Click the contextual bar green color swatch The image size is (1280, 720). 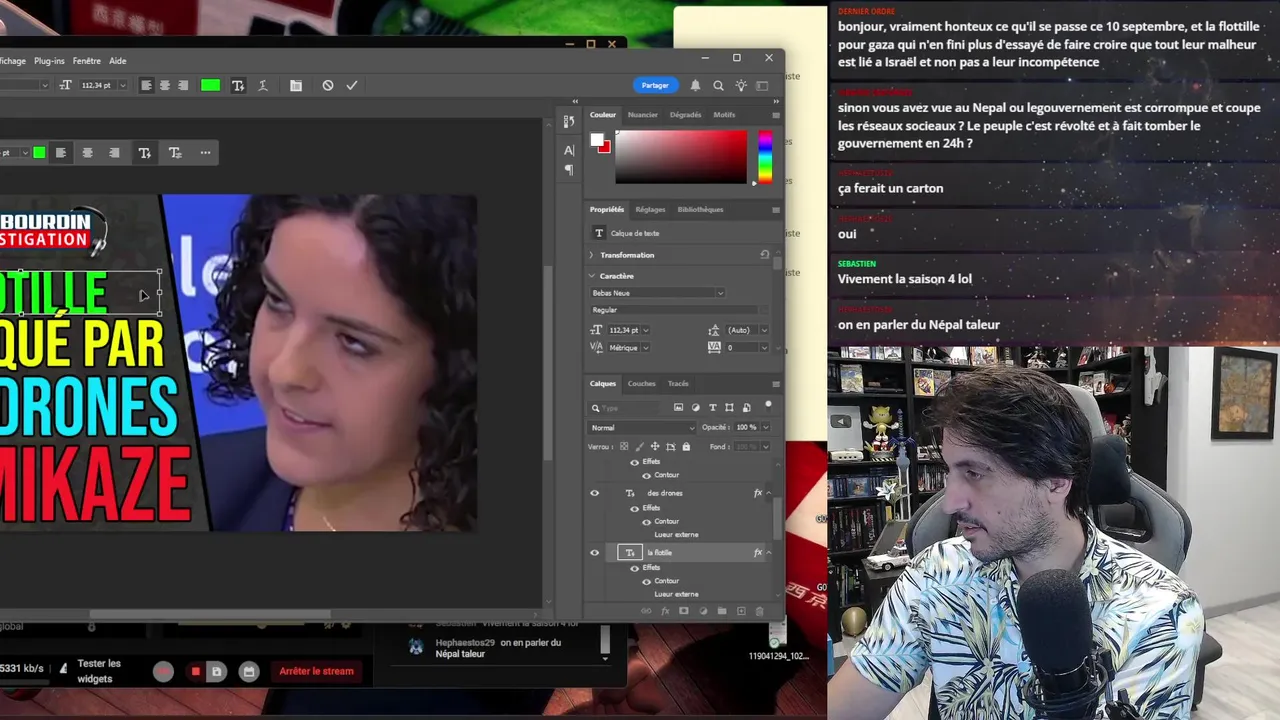39,153
